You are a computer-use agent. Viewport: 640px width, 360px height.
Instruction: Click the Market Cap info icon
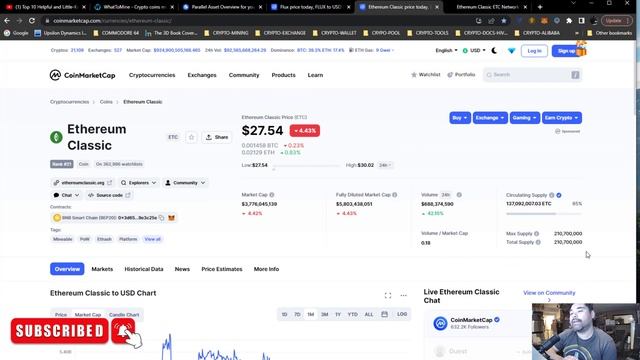point(272,195)
